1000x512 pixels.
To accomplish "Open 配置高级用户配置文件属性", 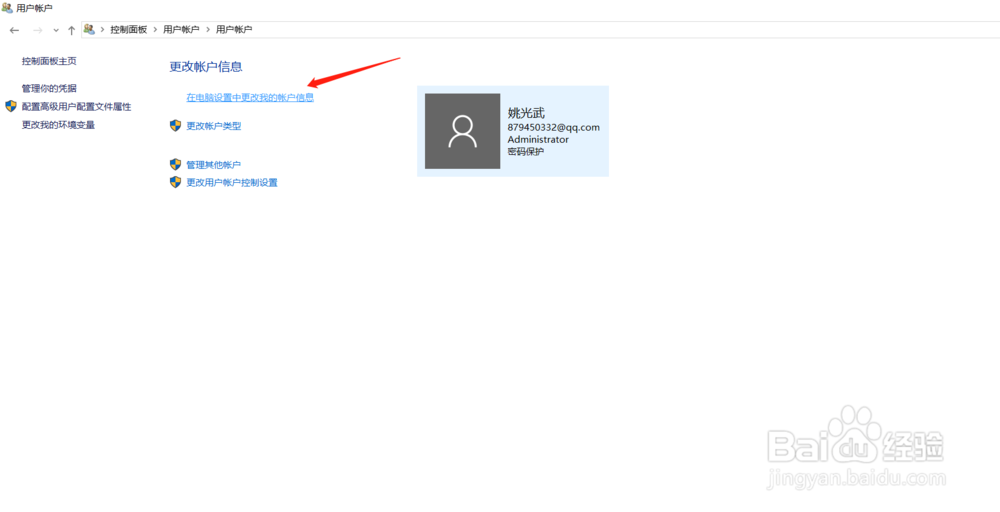I will pyautogui.click(x=77, y=106).
